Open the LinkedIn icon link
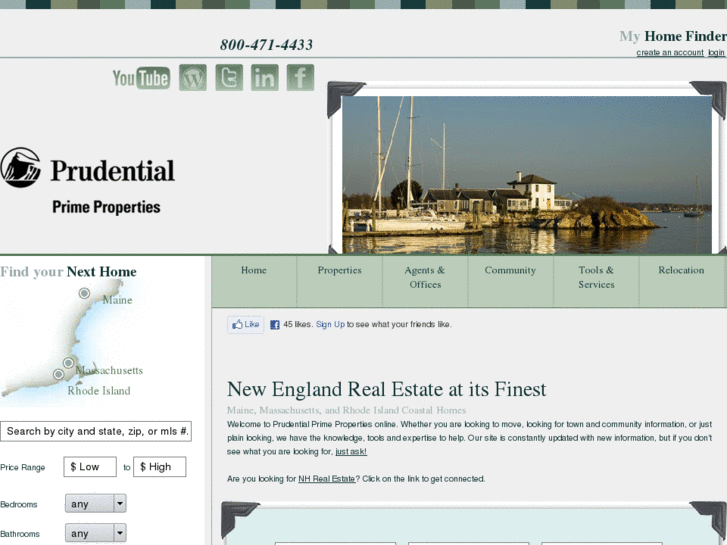 (265, 77)
